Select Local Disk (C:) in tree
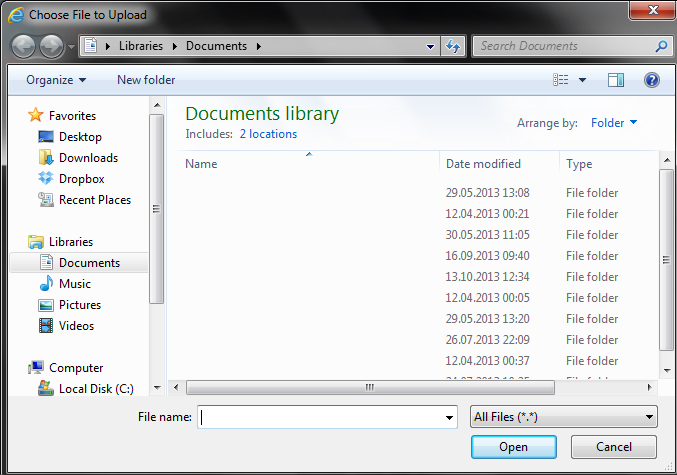Screen dimensions: 677x475 point(96,389)
